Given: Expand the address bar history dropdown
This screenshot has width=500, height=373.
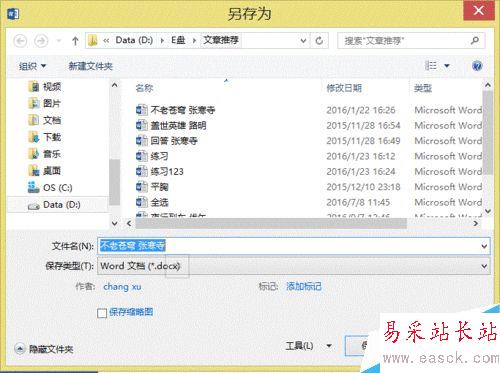Looking at the screenshot, I should pyautogui.click(x=303, y=41).
